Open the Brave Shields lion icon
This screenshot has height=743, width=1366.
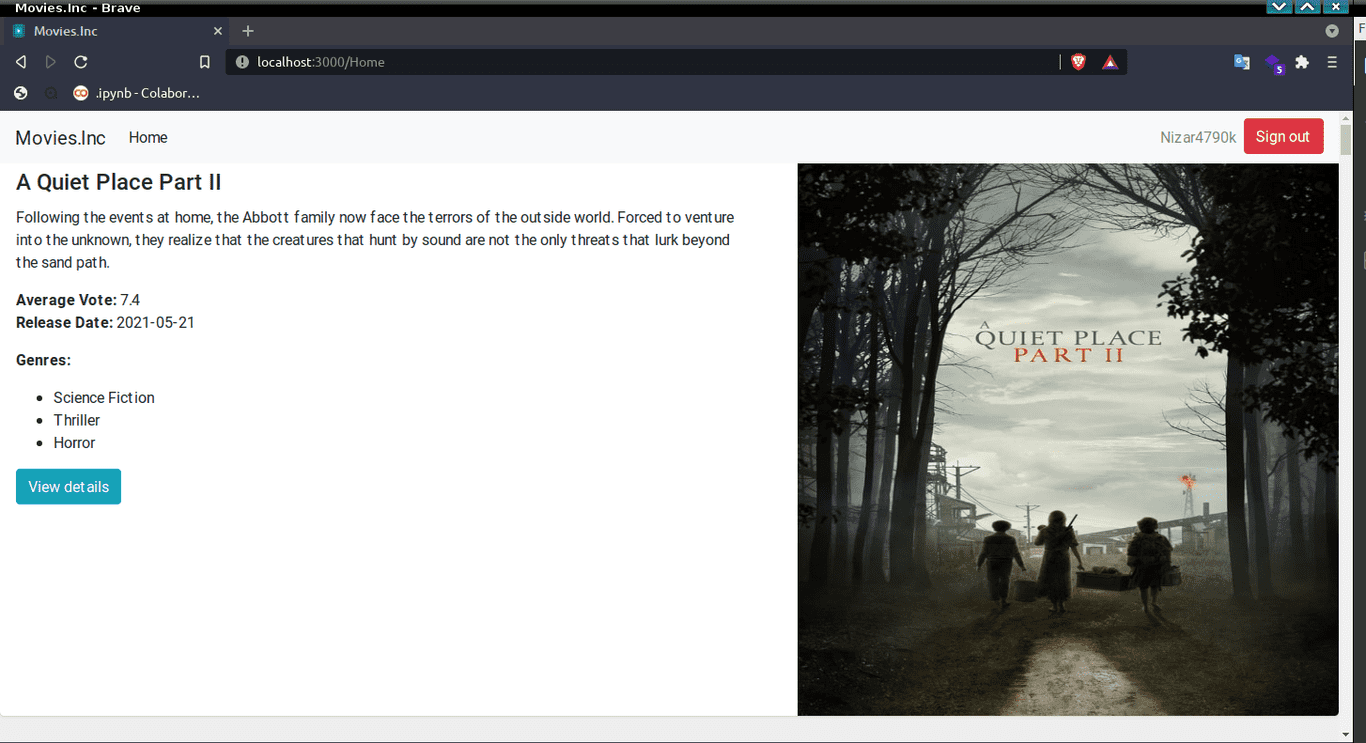[x=1078, y=62]
